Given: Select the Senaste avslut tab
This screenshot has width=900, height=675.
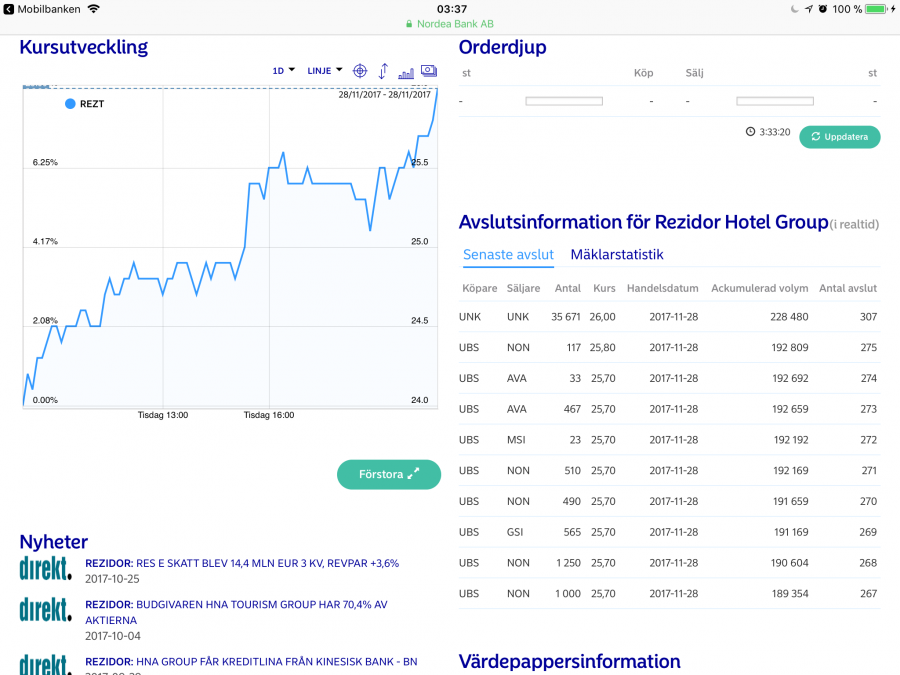Looking at the screenshot, I should coord(508,255).
